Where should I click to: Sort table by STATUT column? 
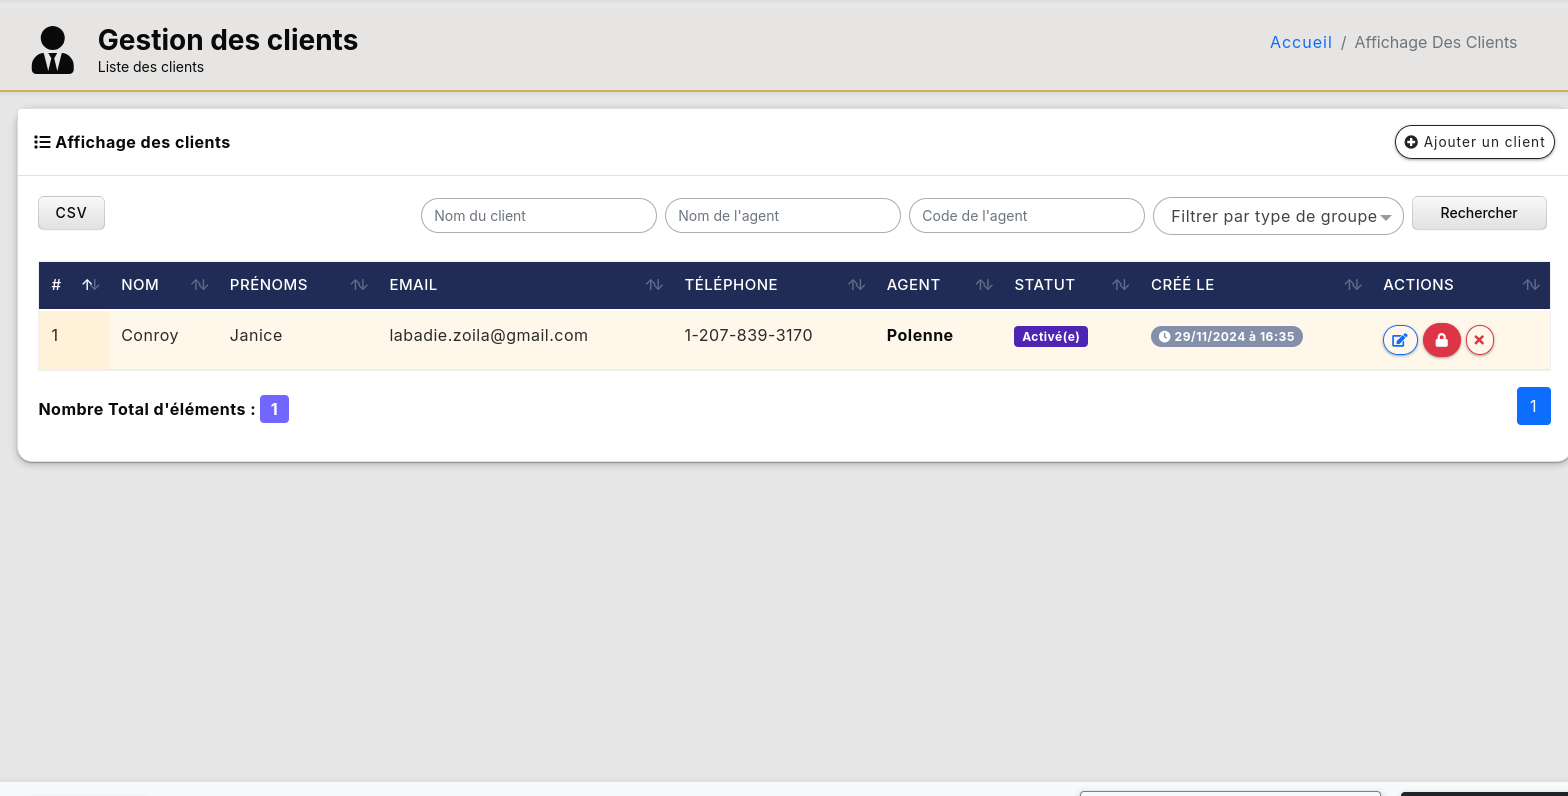[1120, 285]
